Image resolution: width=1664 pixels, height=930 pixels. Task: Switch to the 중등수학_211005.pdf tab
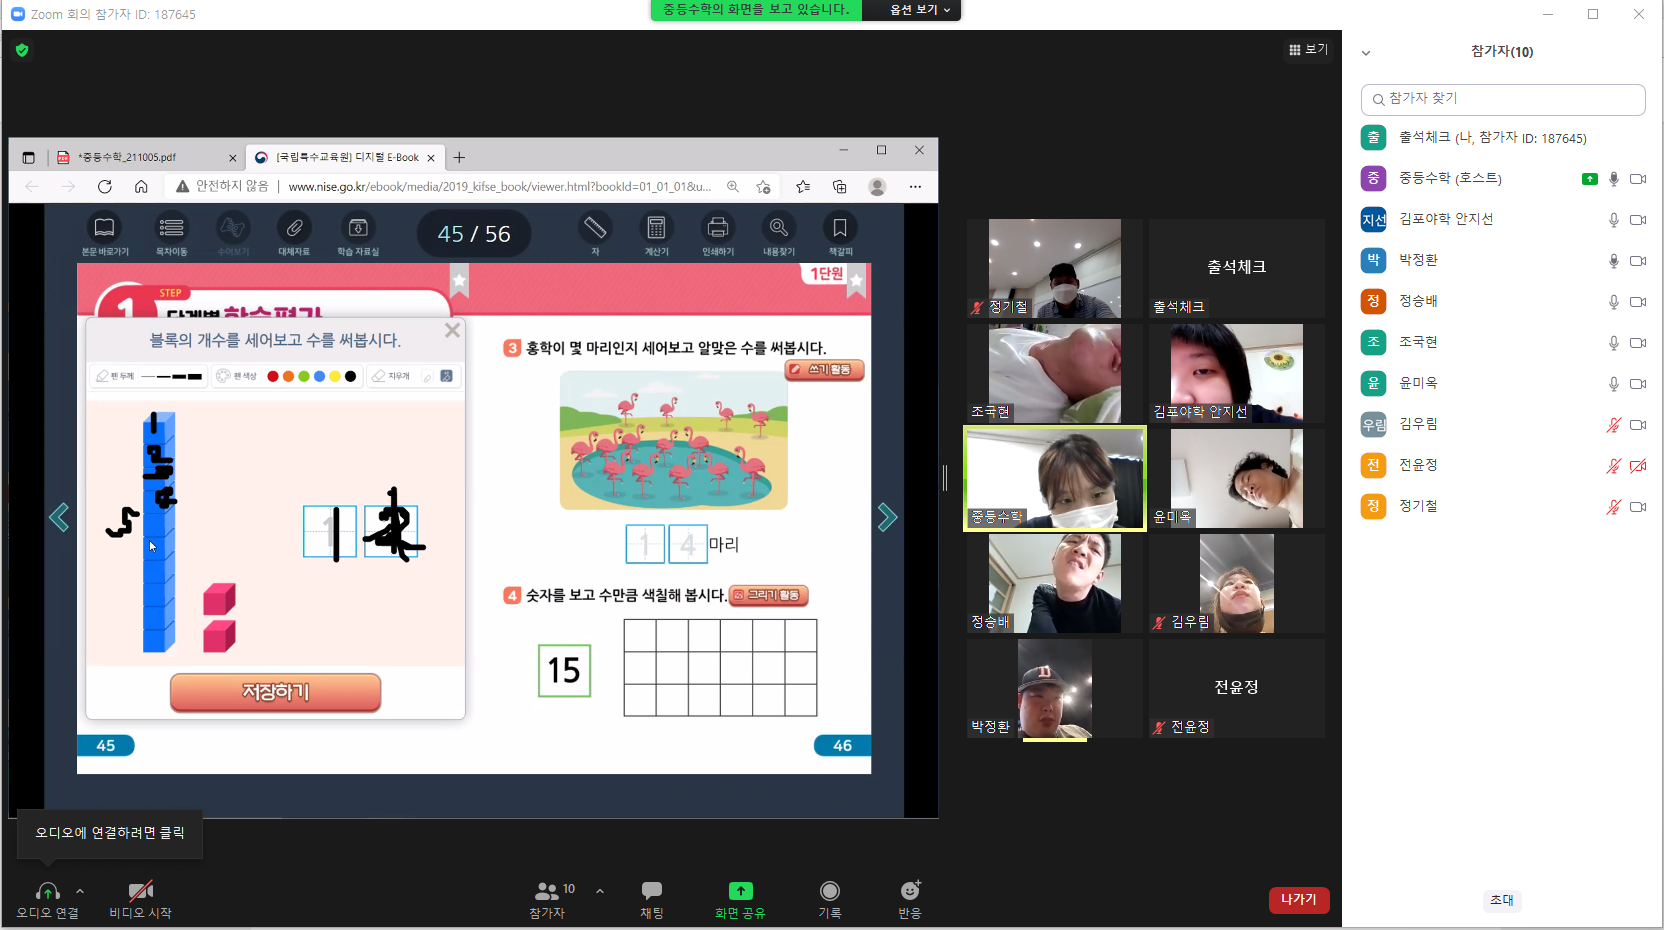146,157
